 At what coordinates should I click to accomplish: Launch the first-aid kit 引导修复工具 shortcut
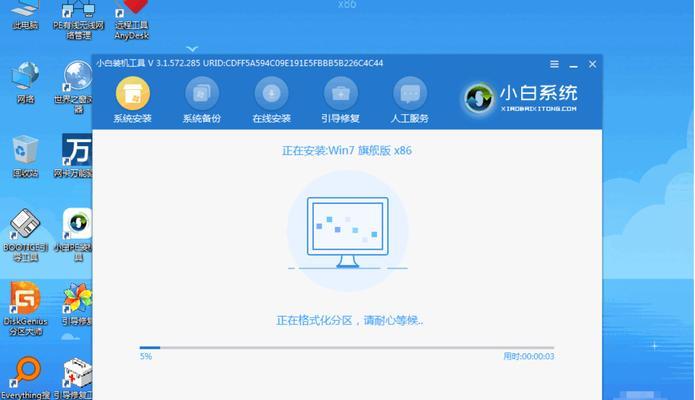[74, 378]
